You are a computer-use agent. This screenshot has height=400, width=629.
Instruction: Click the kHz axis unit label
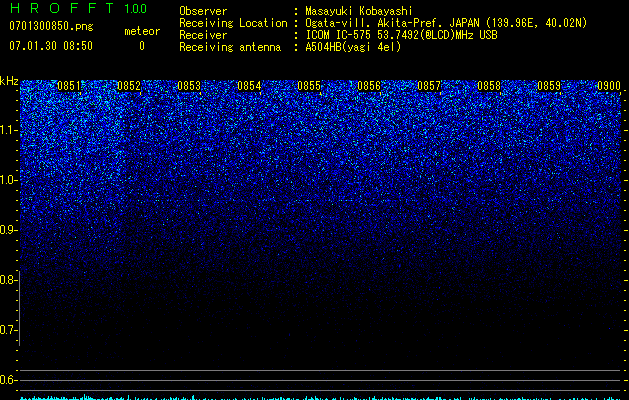tap(9, 81)
